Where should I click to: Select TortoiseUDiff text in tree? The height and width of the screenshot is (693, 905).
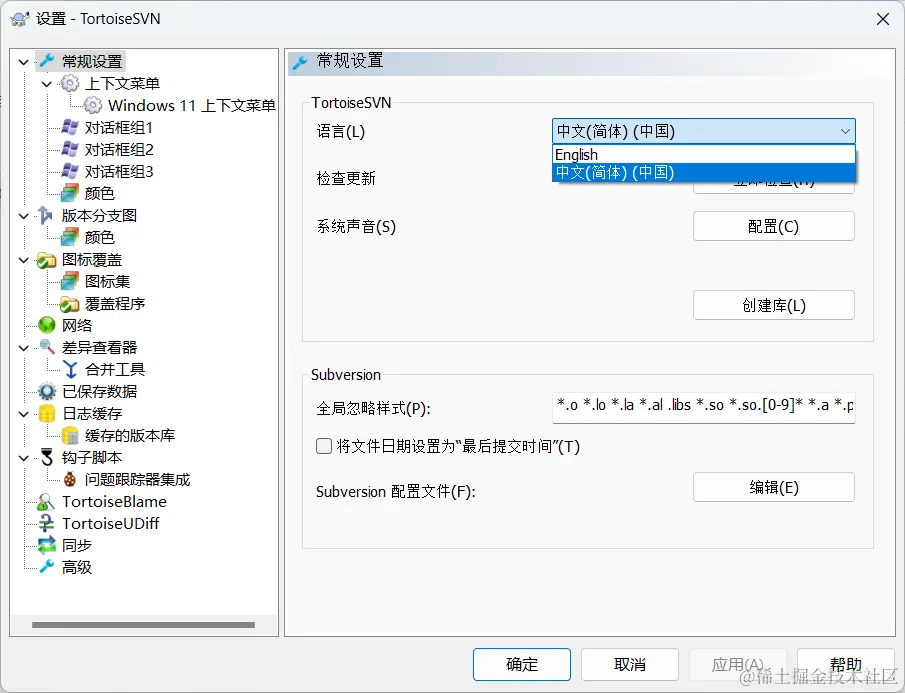click(110, 523)
